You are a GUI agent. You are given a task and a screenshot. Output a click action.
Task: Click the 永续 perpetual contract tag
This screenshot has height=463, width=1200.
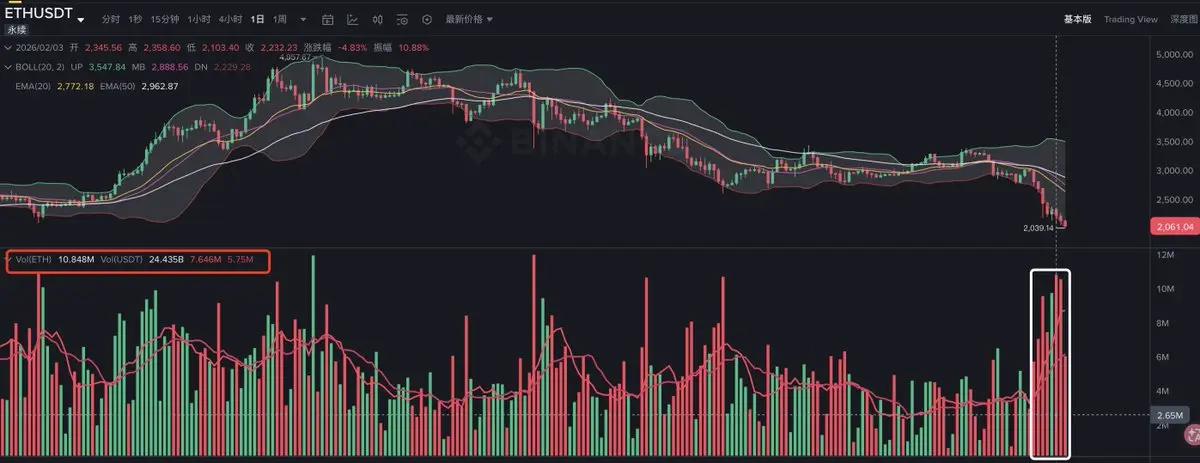(x=17, y=30)
